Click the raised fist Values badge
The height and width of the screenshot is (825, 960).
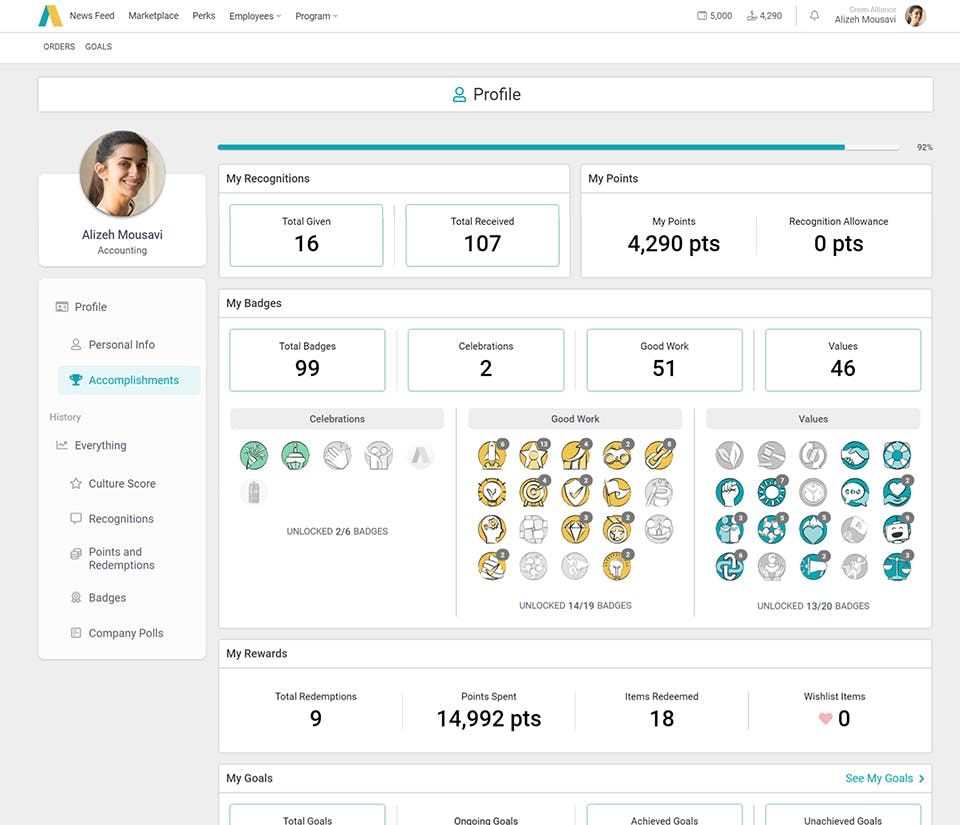tap(729, 492)
